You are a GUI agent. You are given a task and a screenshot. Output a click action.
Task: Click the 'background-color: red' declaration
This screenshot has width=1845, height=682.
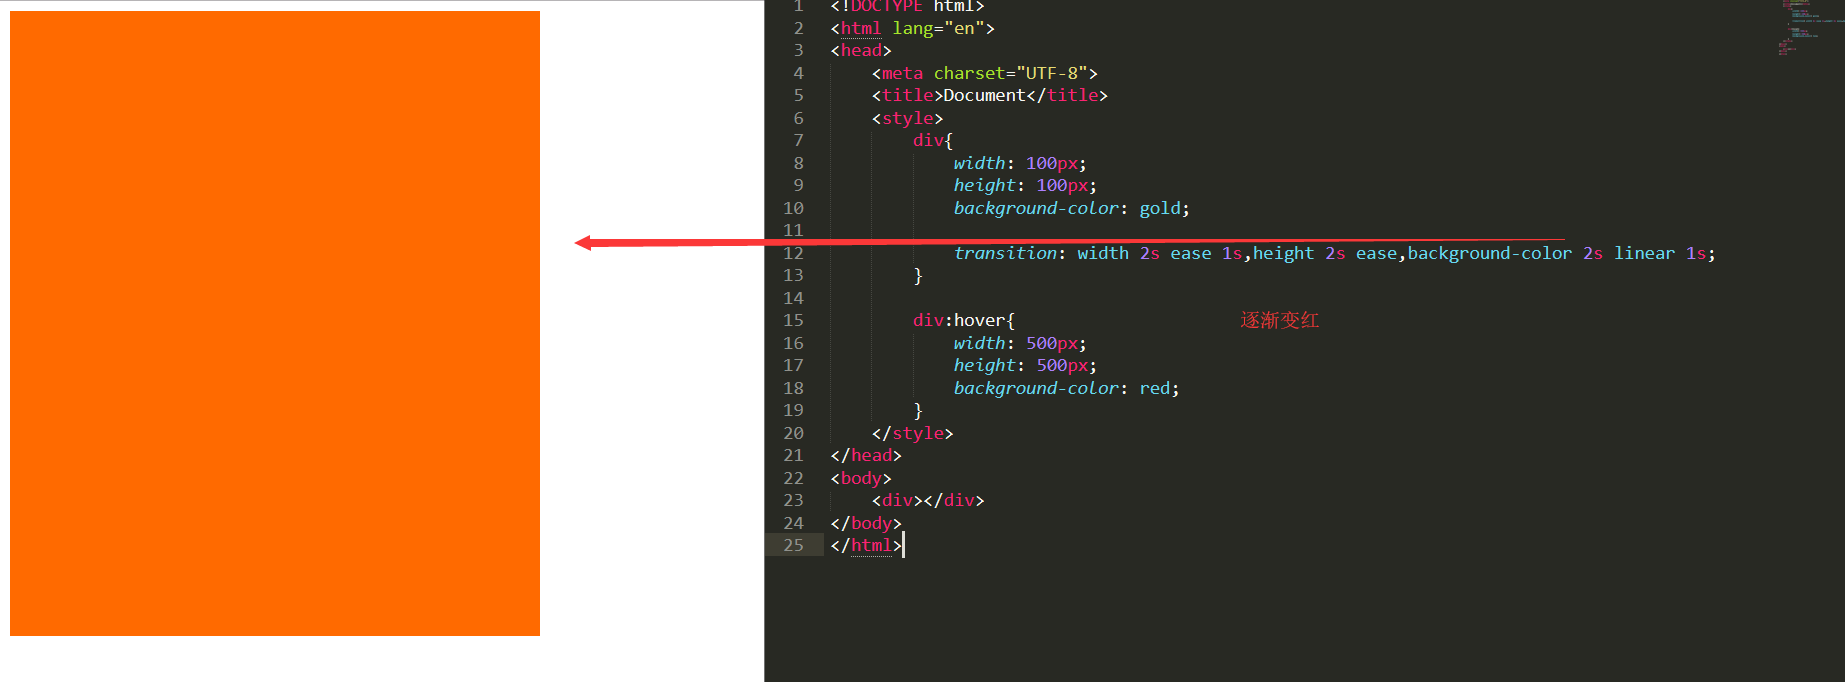coord(1066,388)
